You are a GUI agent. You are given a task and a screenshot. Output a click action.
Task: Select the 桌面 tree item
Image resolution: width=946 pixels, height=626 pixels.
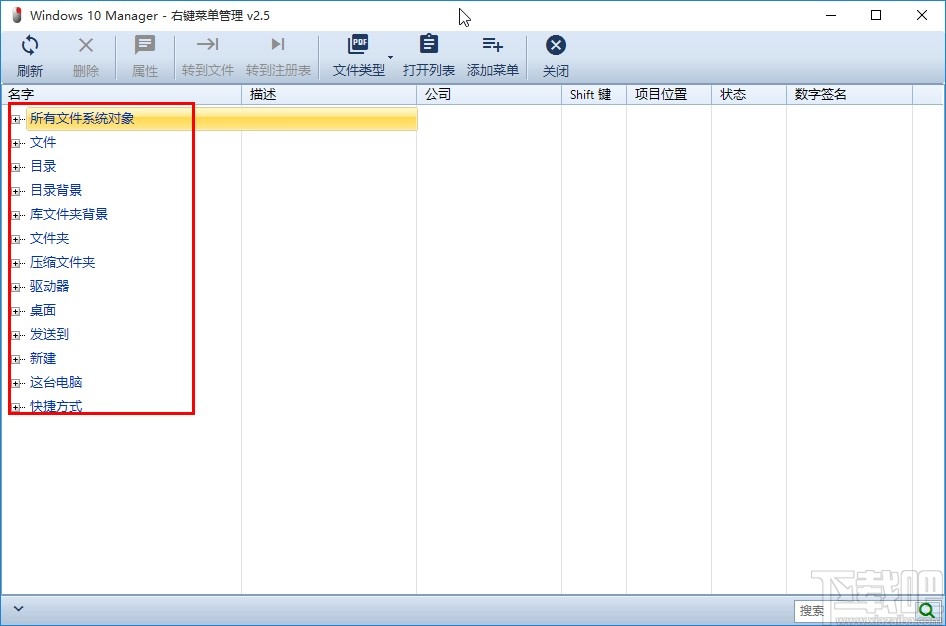(x=42, y=310)
